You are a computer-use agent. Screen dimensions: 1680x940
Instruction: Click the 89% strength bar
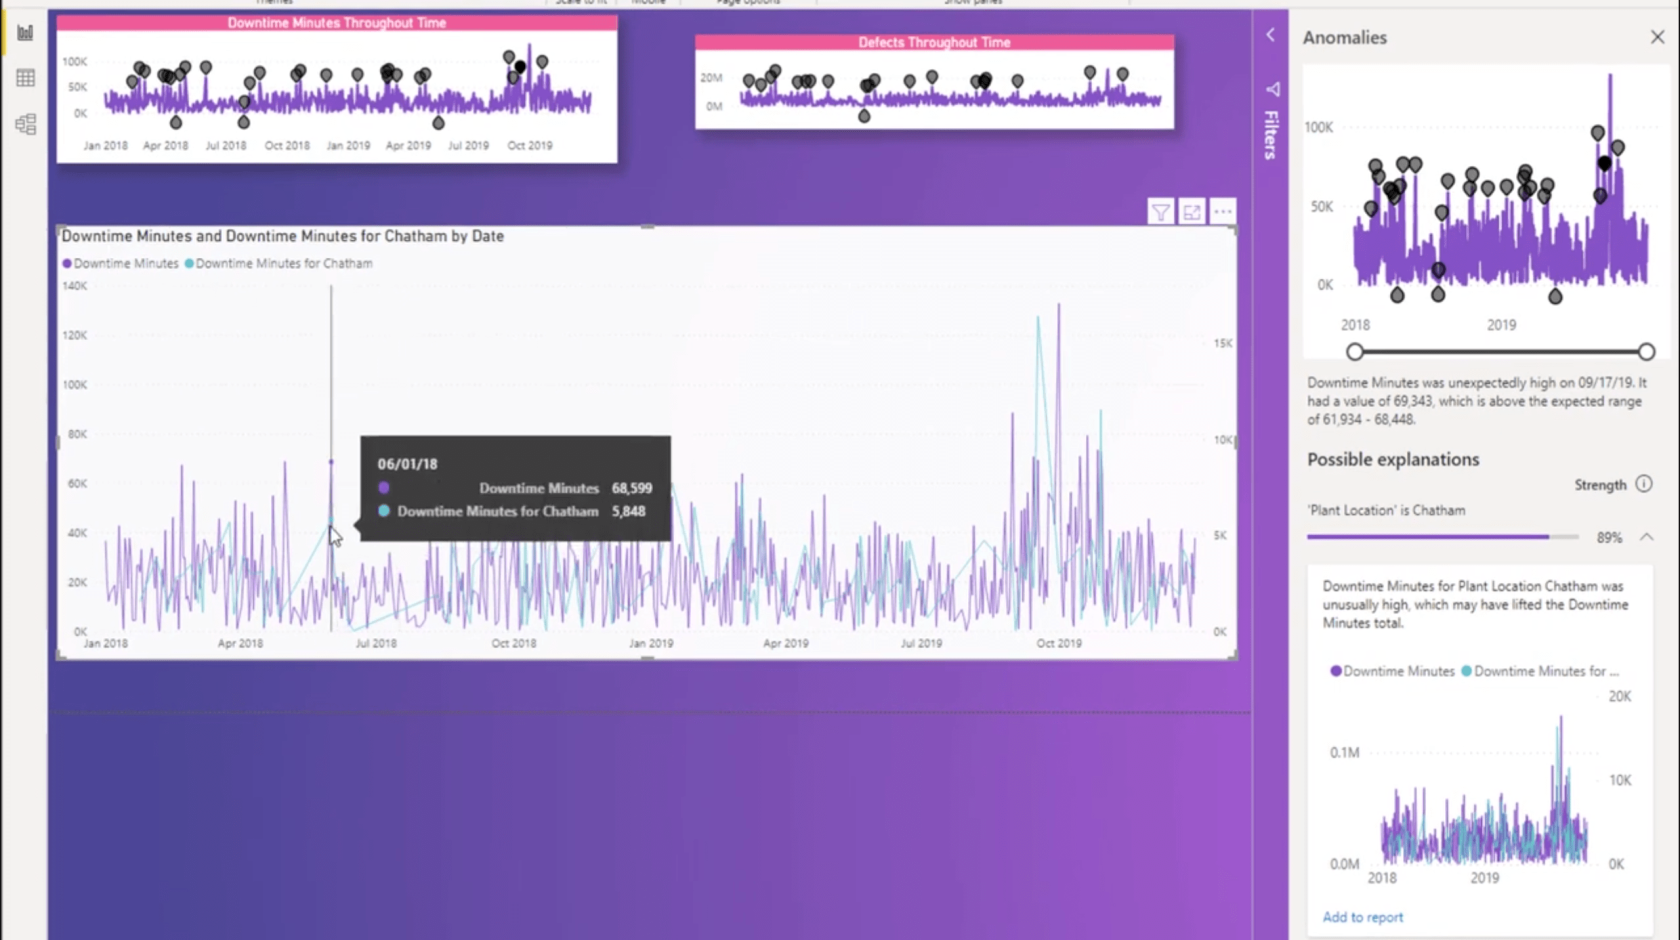[x=1442, y=537]
